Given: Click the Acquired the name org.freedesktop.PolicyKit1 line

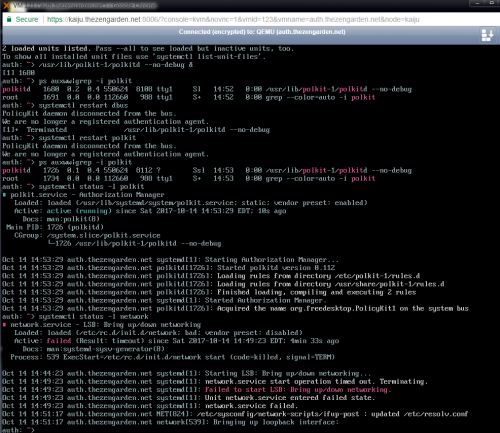Looking at the screenshot, I should coord(235,309).
